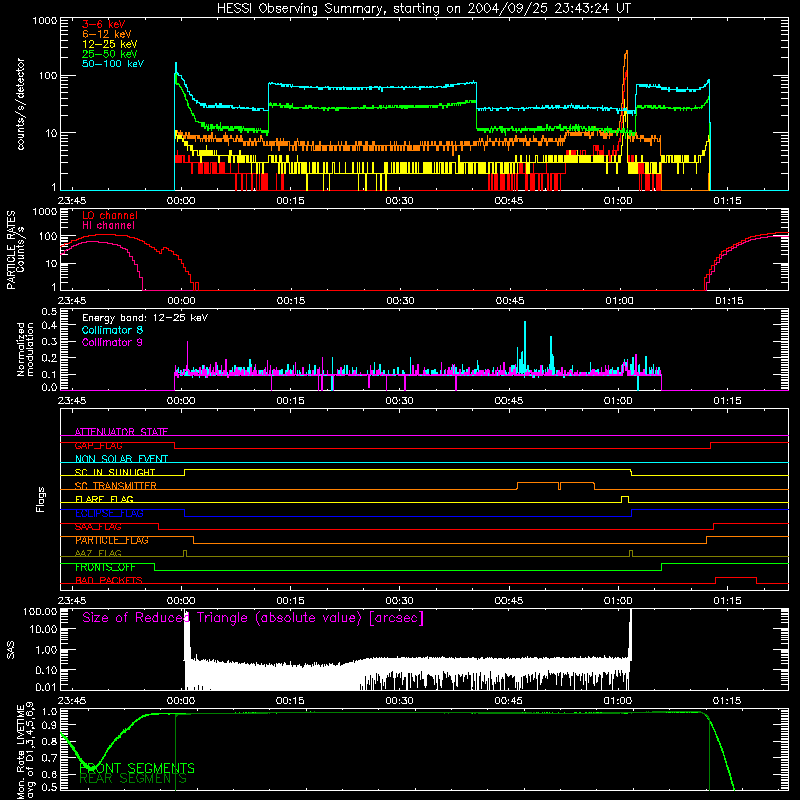Click the 0.4 tick on the modulation axis
This screenshot has width=800, height=800.
click(49, 325)
